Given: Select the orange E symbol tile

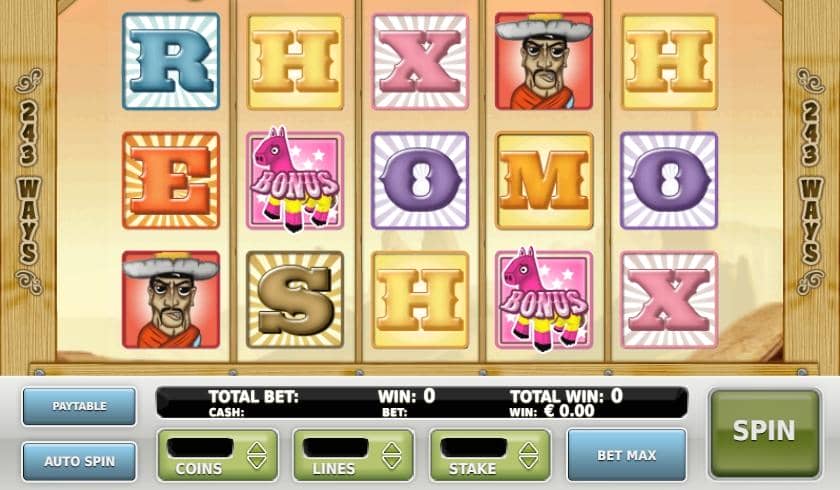Looking at the screenshot, I should click(171, 180).
